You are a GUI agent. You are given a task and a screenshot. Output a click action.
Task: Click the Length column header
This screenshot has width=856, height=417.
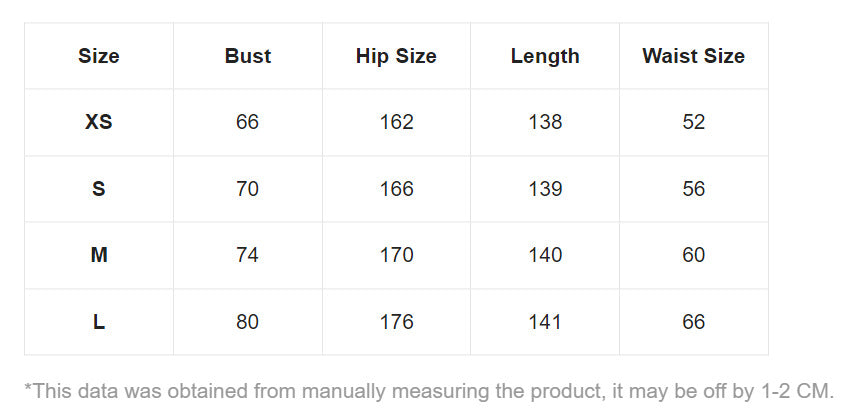545,56
